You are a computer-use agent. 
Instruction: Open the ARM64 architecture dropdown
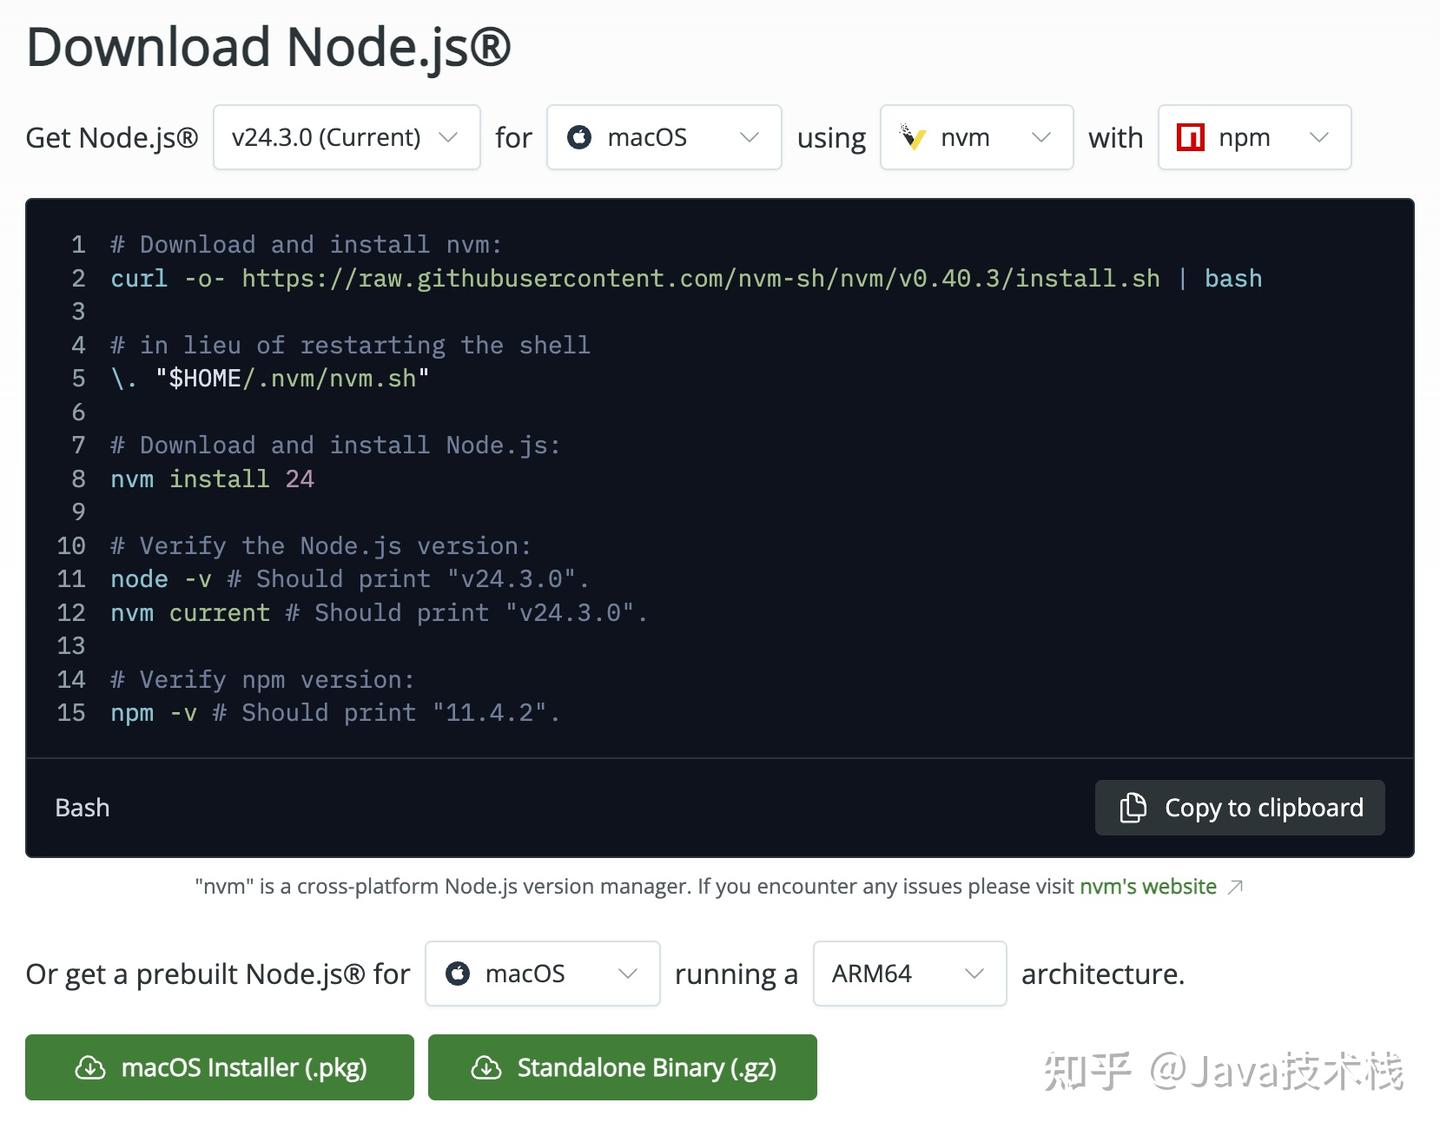(x=908, y=973)
